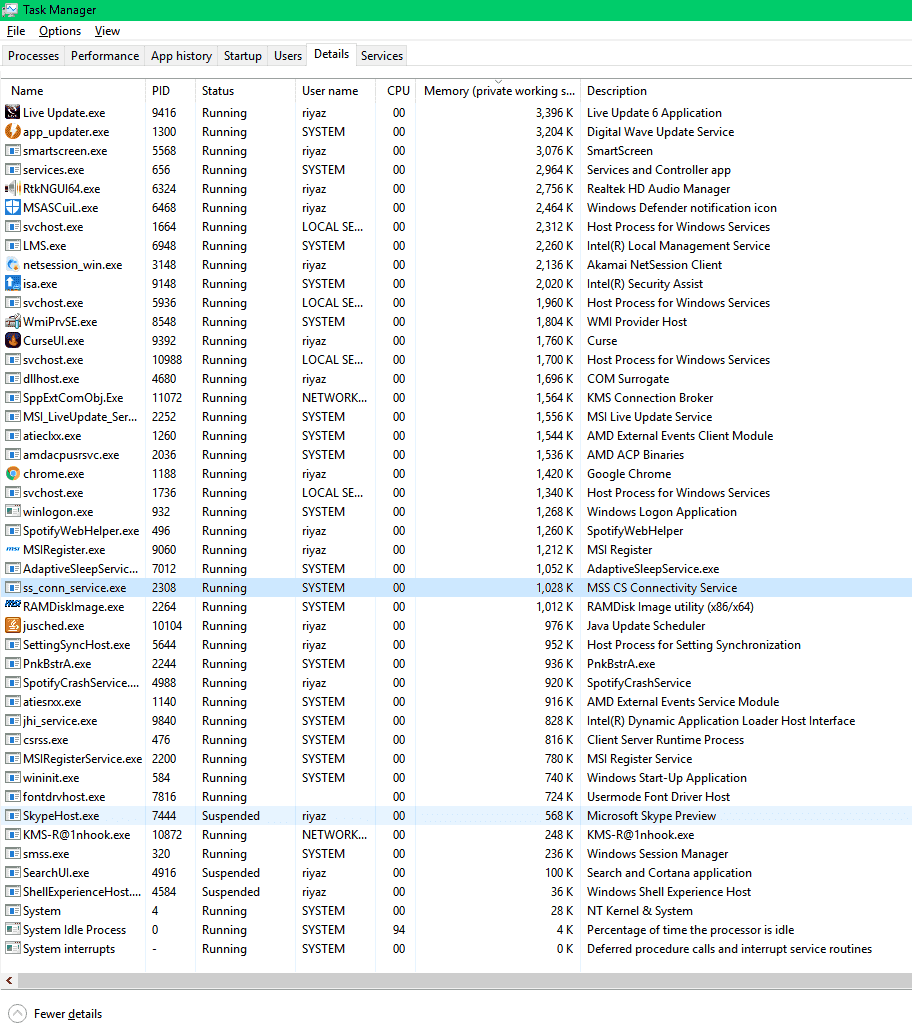
Task: Click the SkypeHost.exe icon
Action: coord(13,815)
